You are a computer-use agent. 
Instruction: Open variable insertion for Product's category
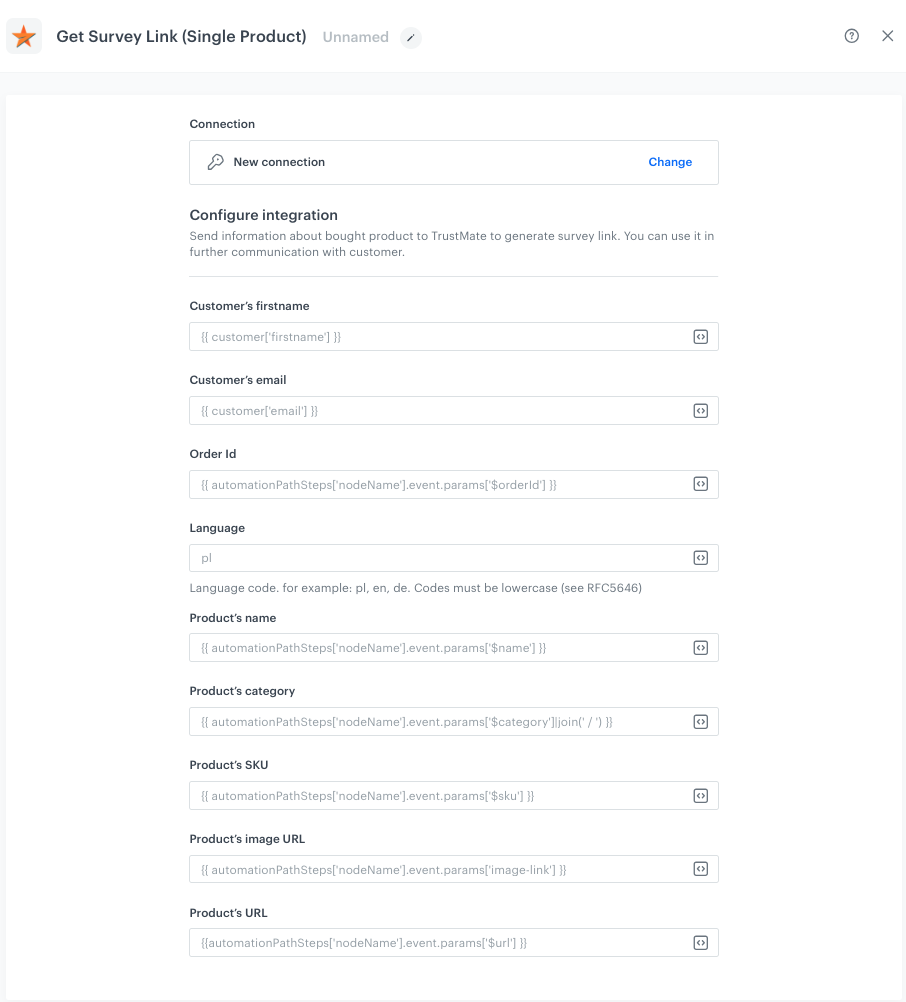[701, 721]
